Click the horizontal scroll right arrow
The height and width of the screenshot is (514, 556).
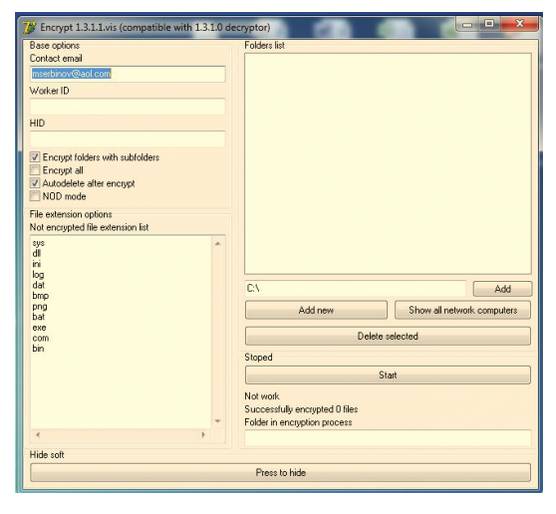[203, 434]
